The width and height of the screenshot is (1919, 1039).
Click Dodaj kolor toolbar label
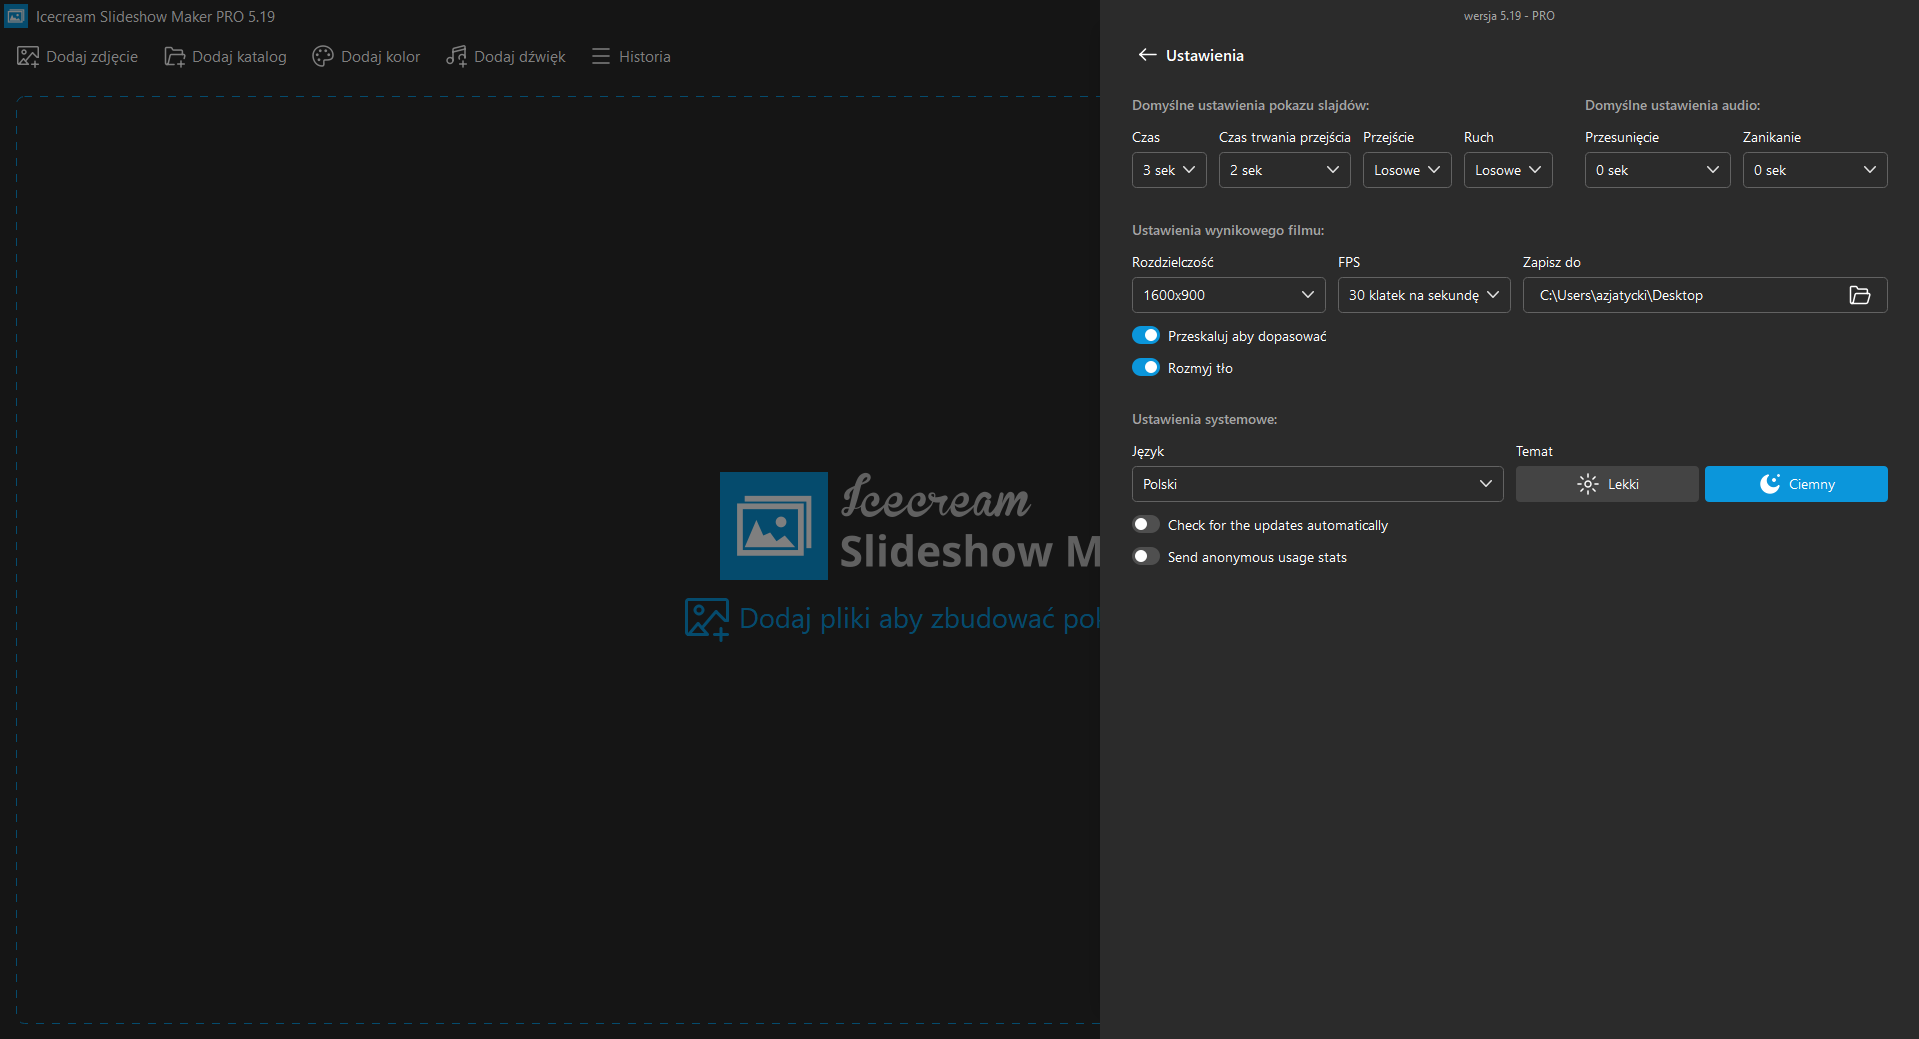[380, 57]
